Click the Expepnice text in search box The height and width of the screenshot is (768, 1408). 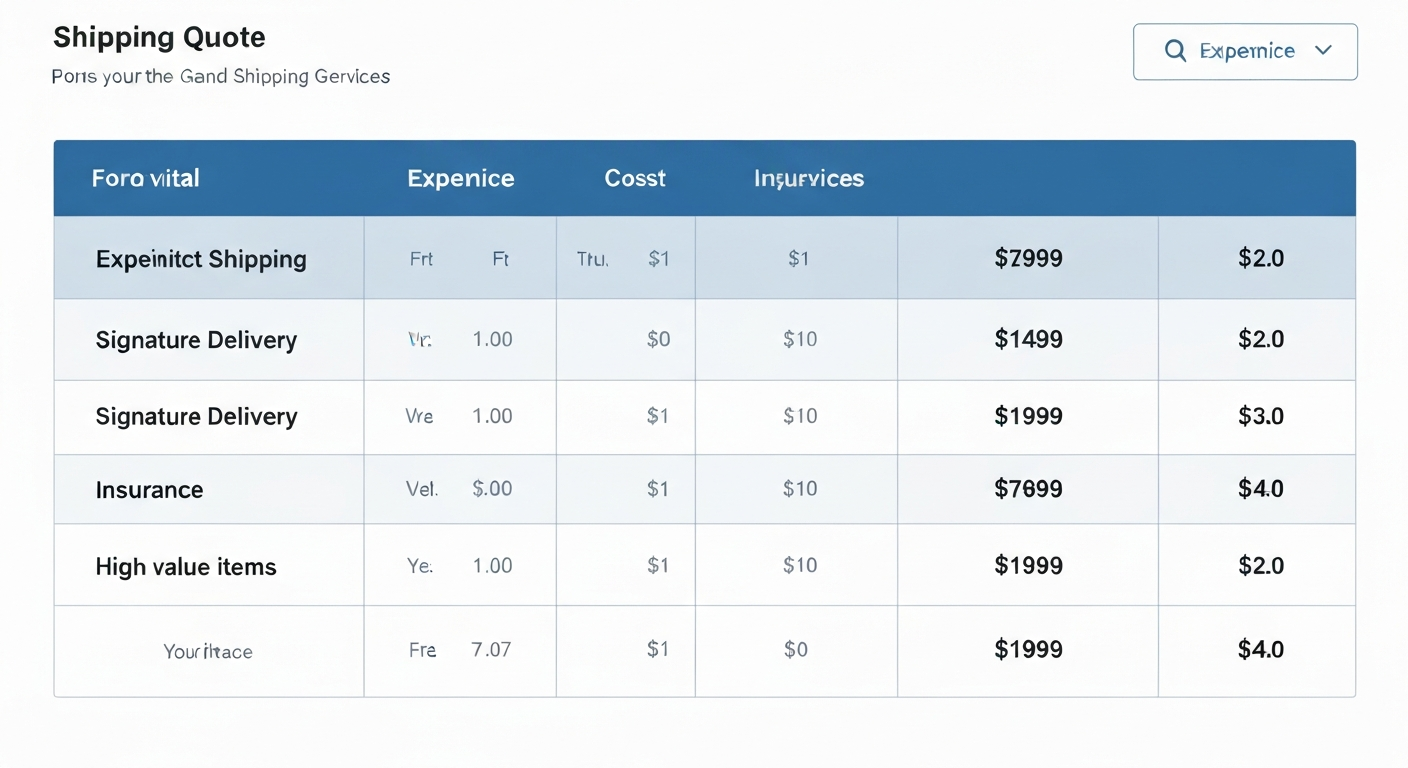pyautogui.click(x=1246, y=51)
